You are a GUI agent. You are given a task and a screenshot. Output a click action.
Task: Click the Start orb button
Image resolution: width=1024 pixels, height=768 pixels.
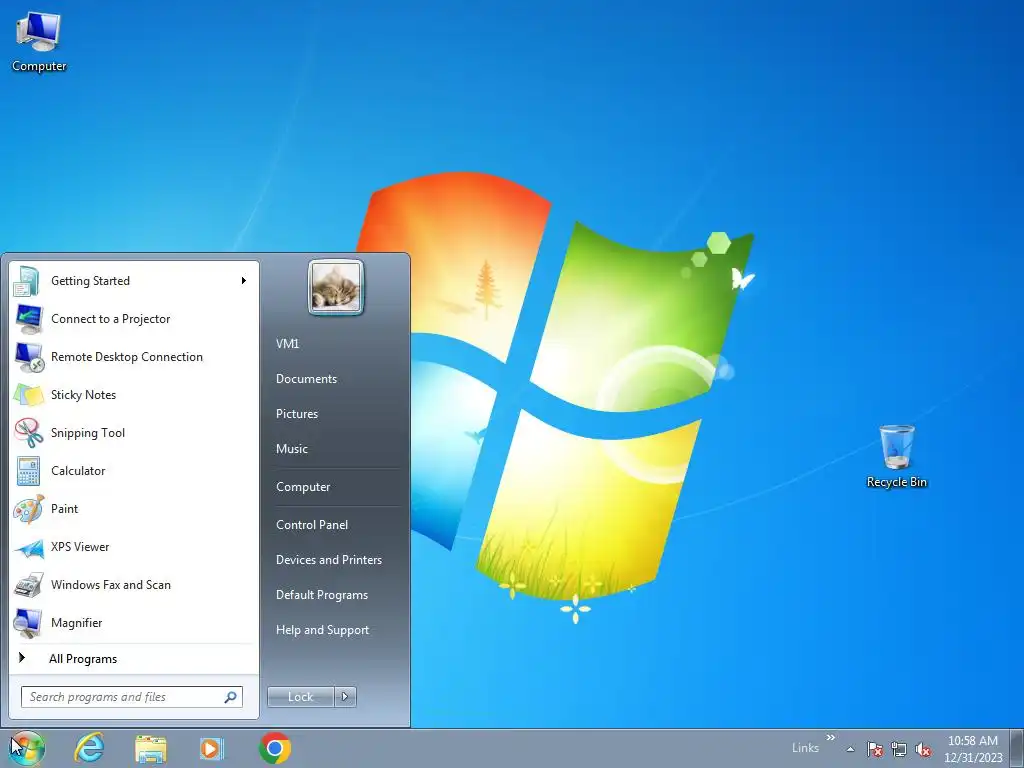[27, 748]
